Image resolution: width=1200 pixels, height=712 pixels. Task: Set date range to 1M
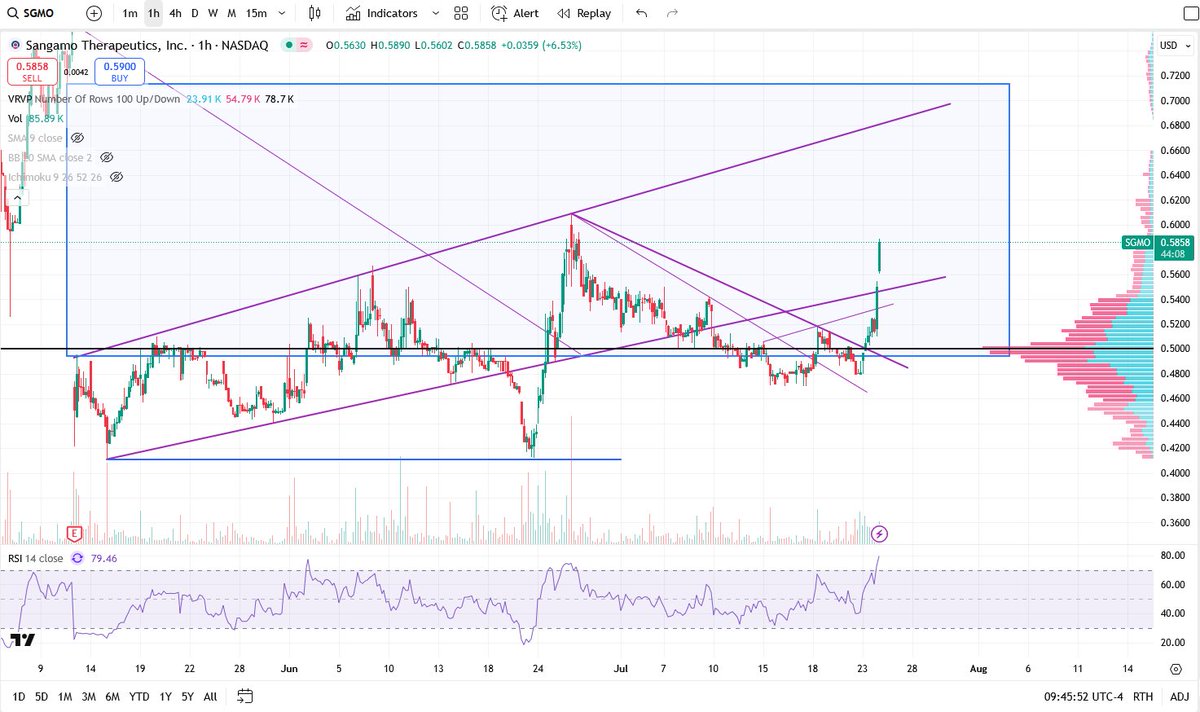65,696
